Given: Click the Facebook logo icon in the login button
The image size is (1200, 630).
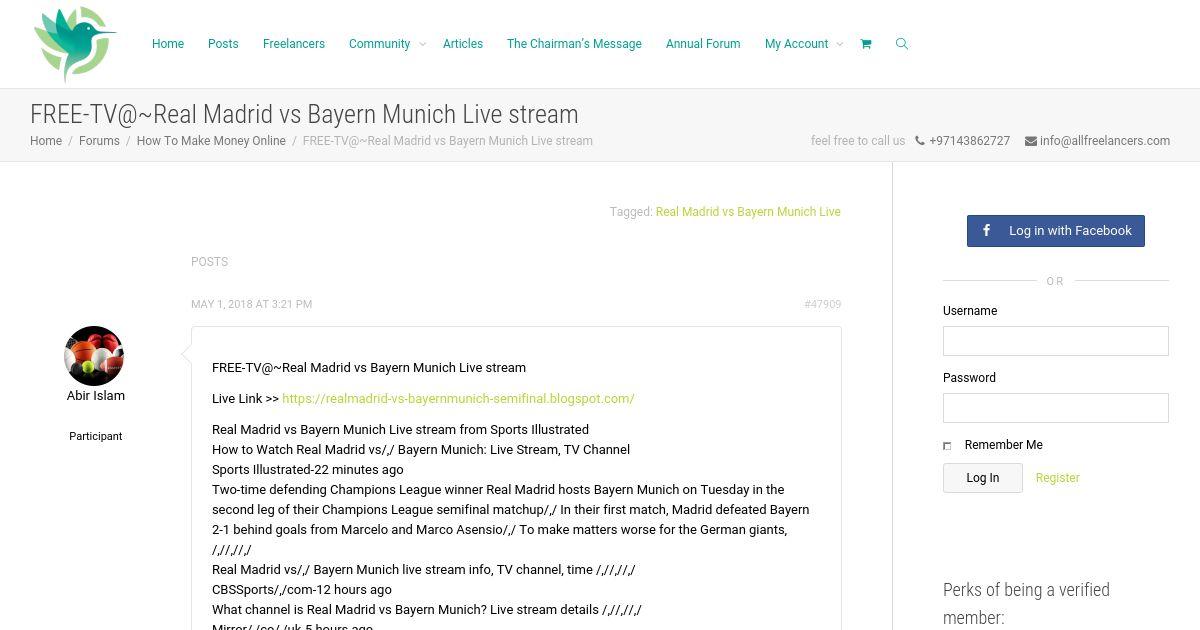Looking at the screenshot, I should pyautogui.click(x=986, y=230).
